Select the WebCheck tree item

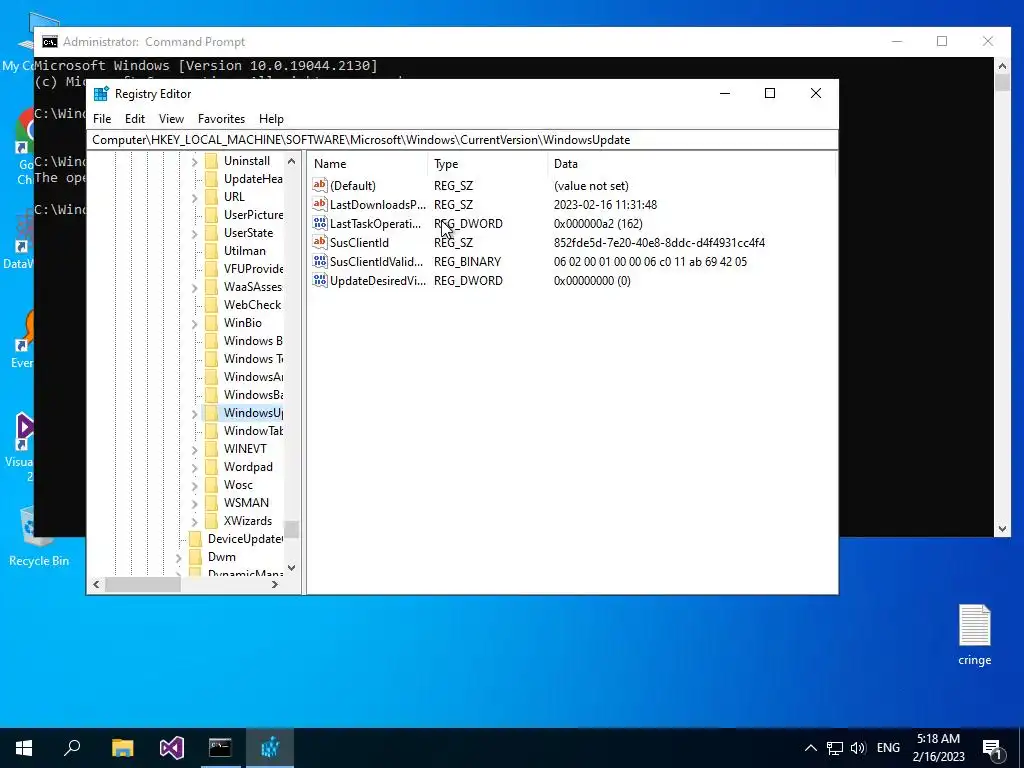(252, 305)
